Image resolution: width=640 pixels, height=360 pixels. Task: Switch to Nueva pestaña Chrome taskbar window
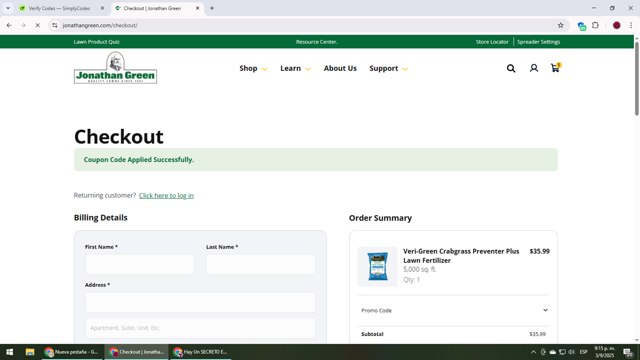coord(72,352)
